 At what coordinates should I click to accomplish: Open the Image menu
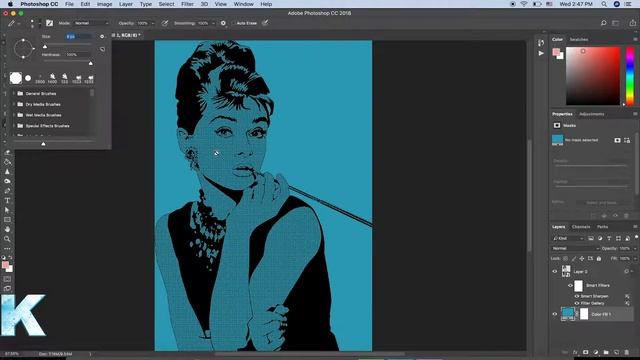click(x=104, y=4)
